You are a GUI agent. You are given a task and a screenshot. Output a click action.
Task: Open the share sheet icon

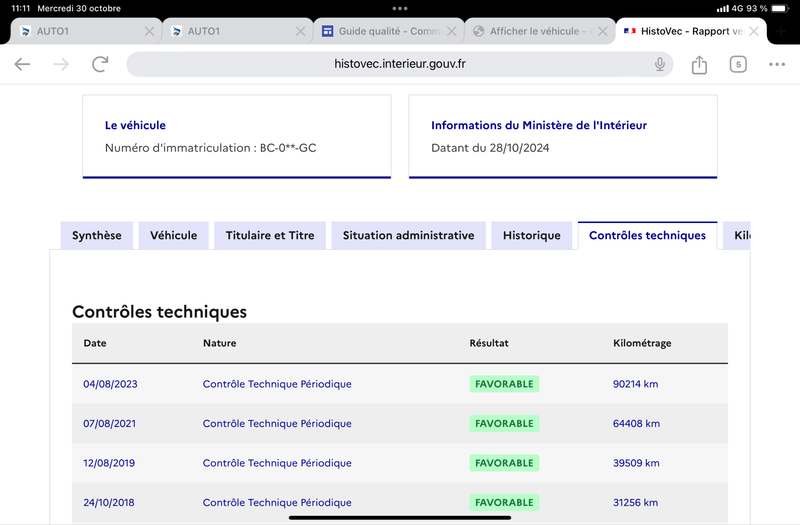click(x=699, y=64)
